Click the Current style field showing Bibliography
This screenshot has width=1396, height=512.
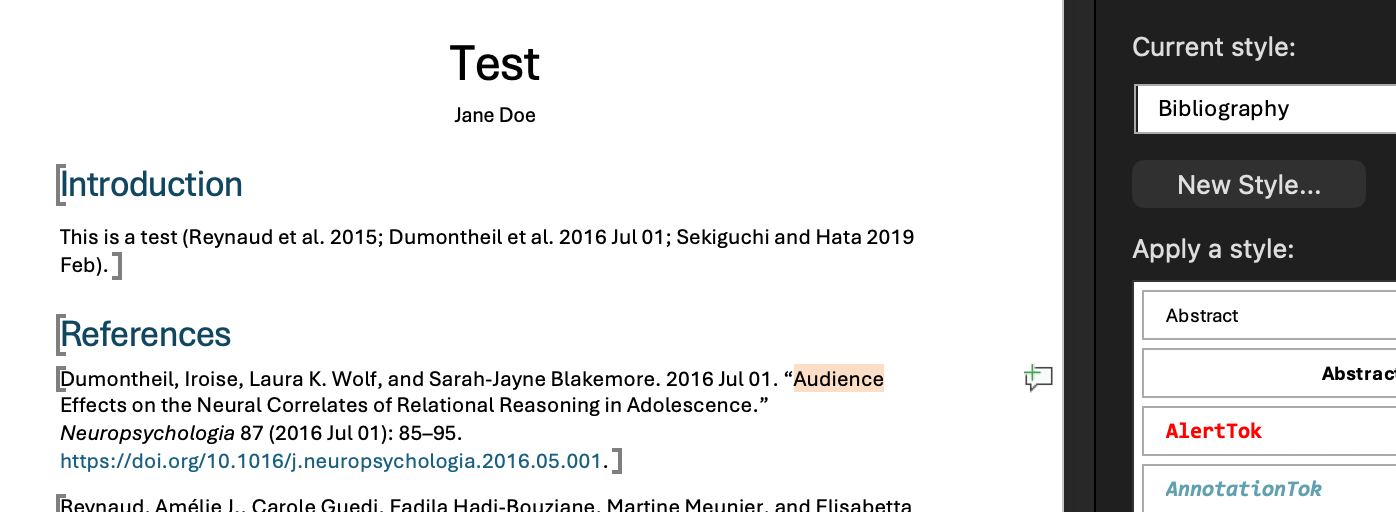(1265, 109)
